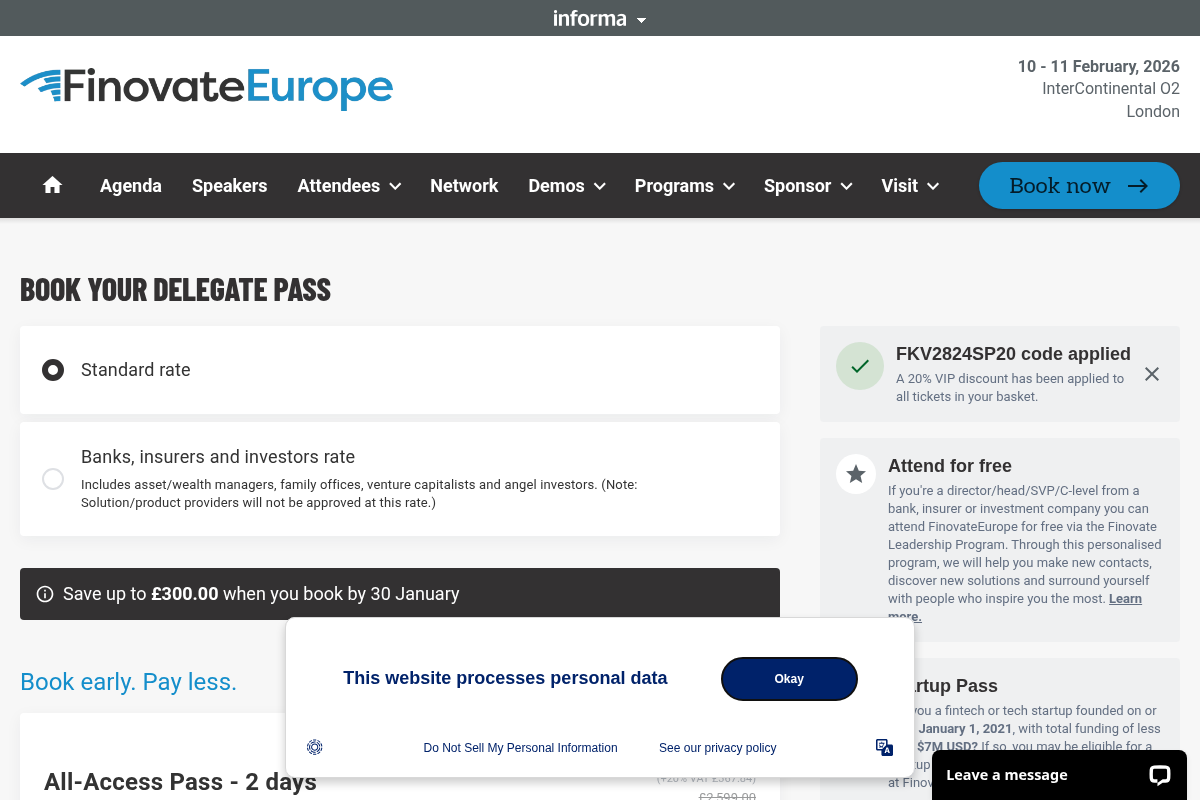
Task: Click the green checkmark code applied icon
Action: coord(860,366)
